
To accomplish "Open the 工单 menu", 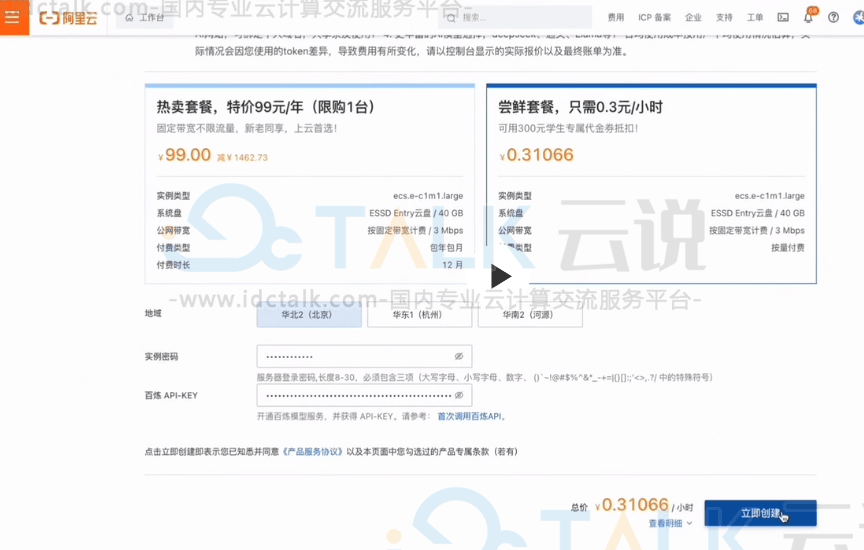I will pos(755,18).
